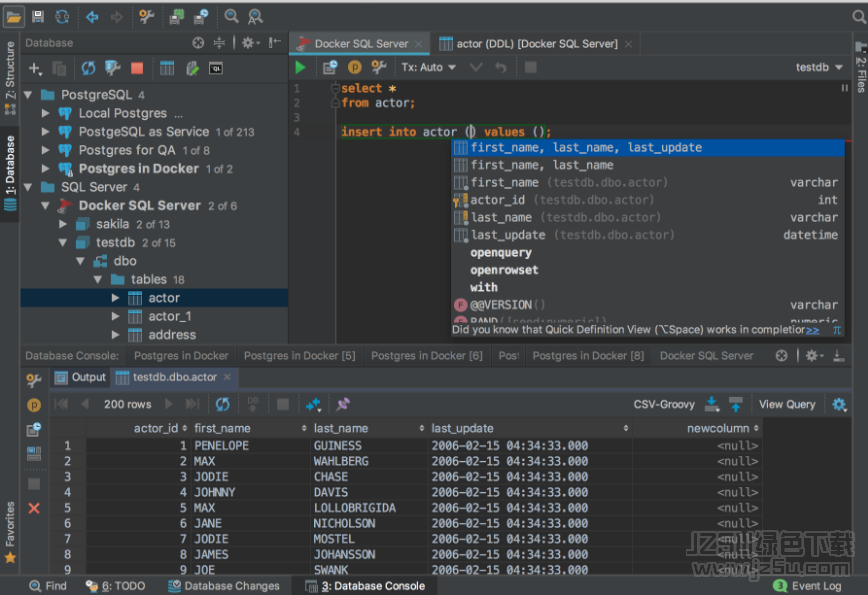This screenshot has height=595, width=868.
Task: Collapse the PostgreSQL folder node
Action: coord(28,95)
